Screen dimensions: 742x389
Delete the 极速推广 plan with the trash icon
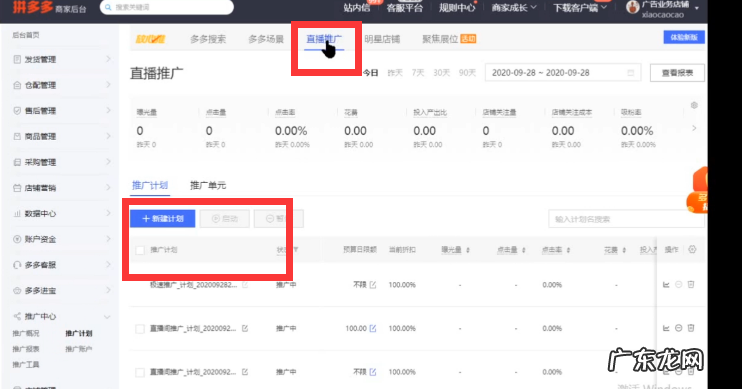691,284
